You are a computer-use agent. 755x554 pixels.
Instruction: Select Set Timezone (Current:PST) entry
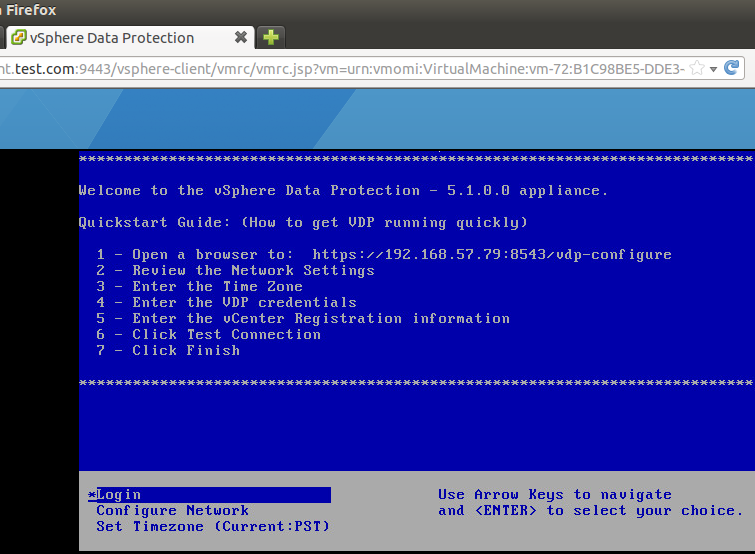pos(213,527)
